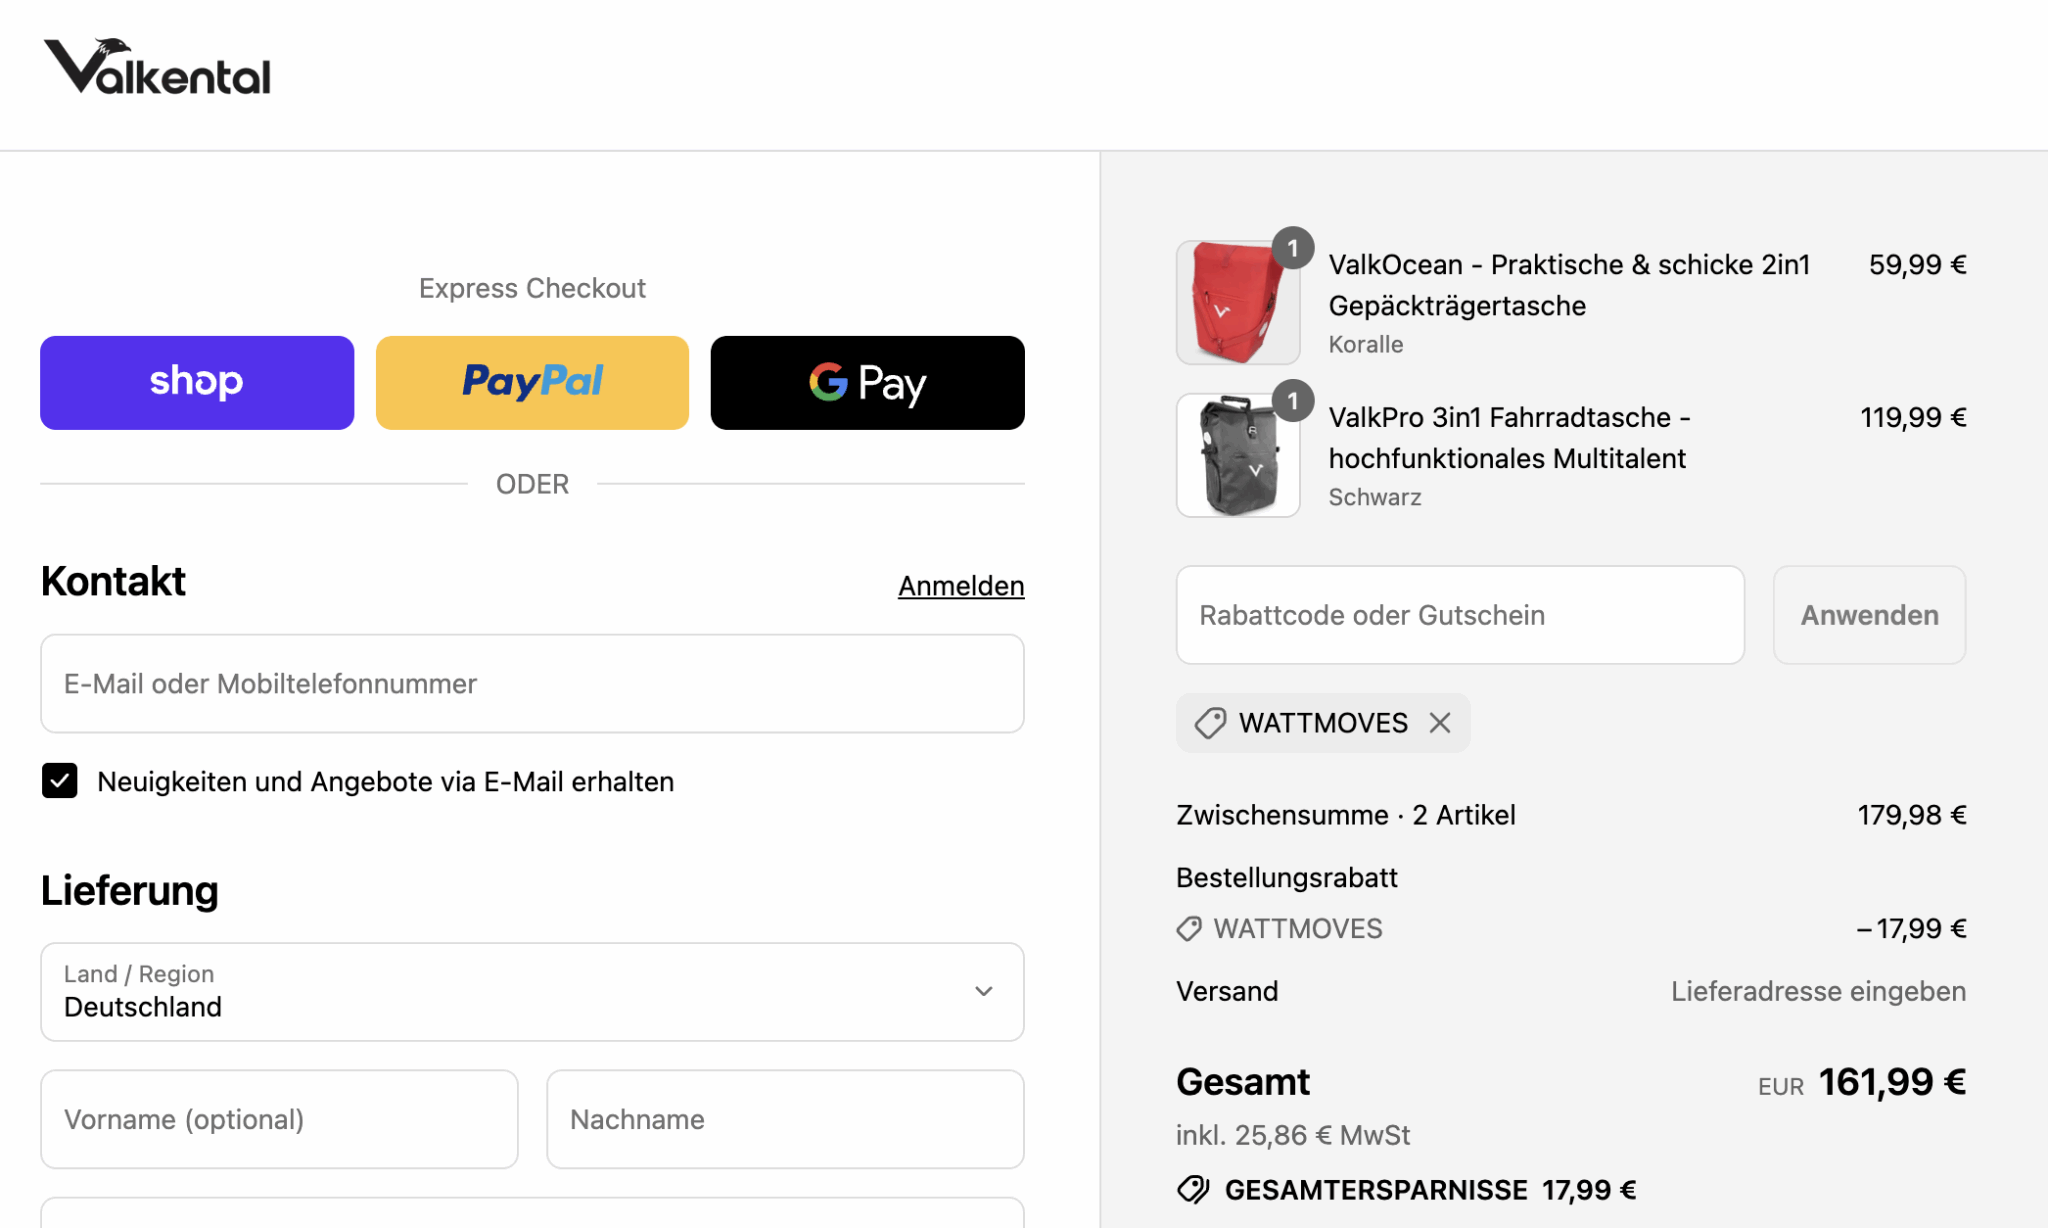Focus the E-Mail oder Mobiltelefonnummer field
The image size is (2048, 1228).
click(532, 683)
